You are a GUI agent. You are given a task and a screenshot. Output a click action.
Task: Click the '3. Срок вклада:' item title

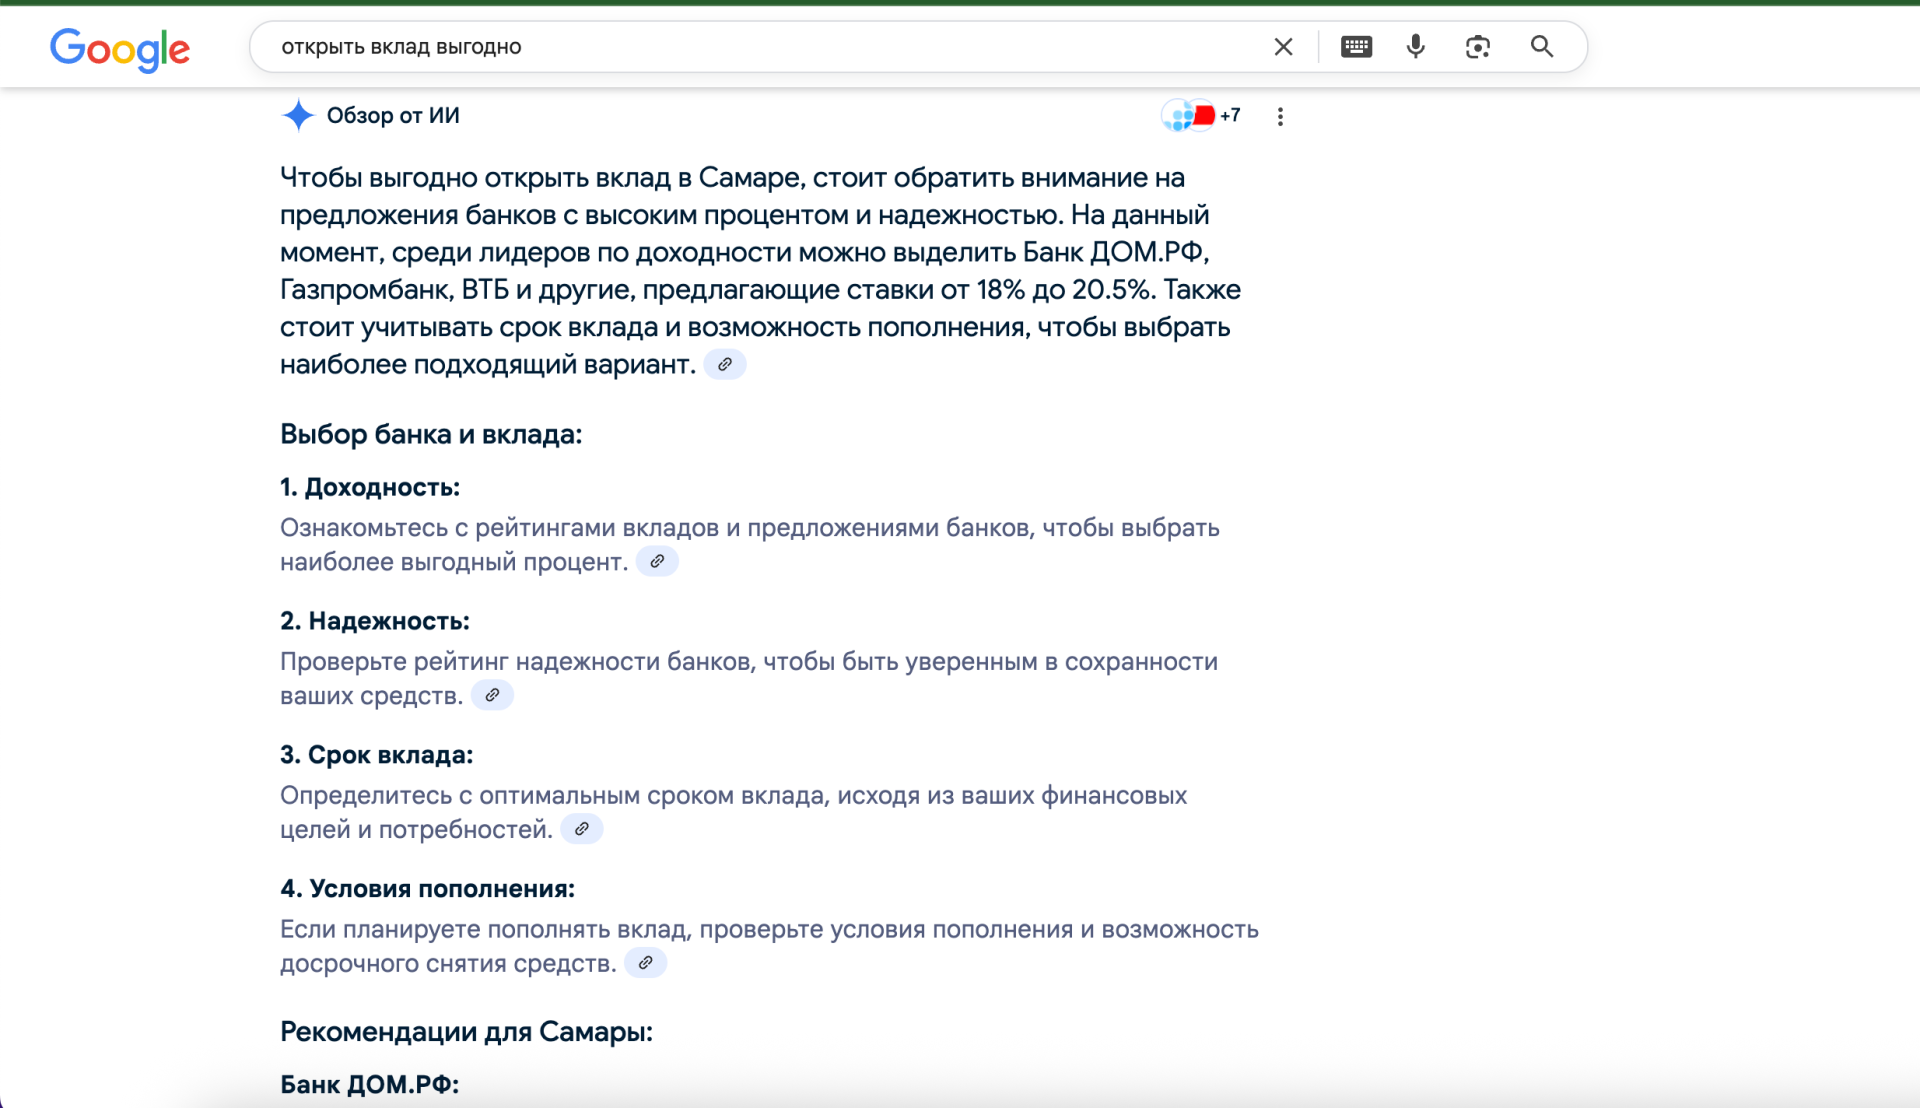[x=377, y=756]
